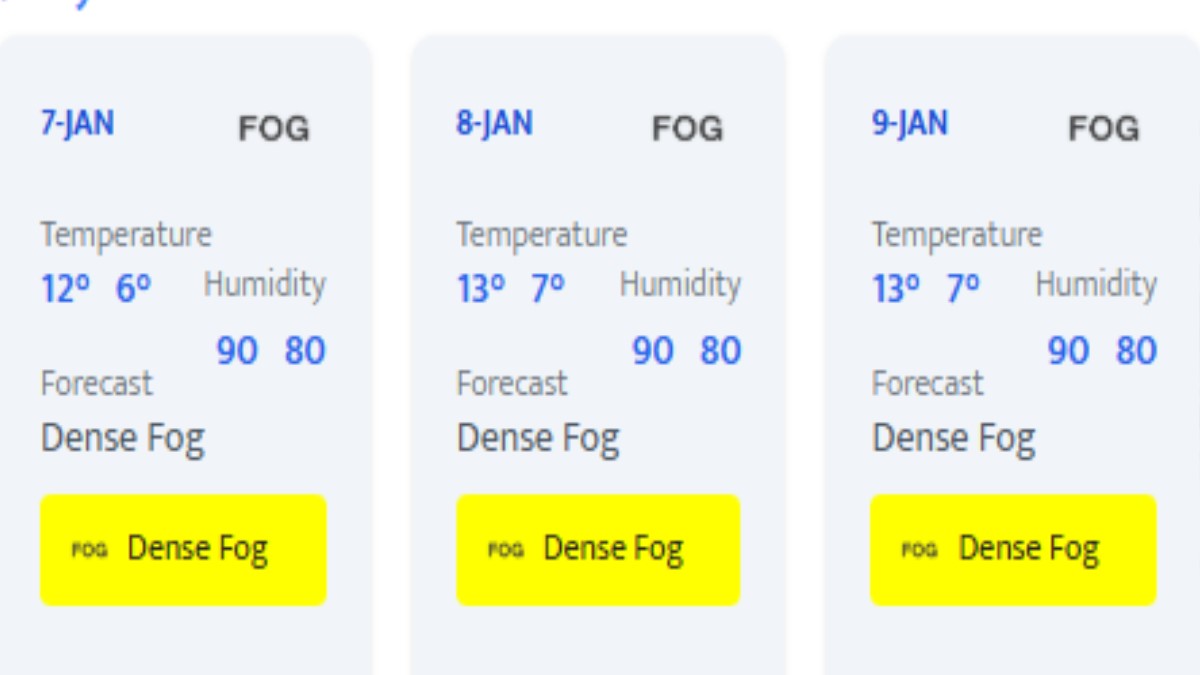This screenshot has width=1200, height=675.
Task: Click the 6° minimum temperature on 7-JAN
Action: 133,289
